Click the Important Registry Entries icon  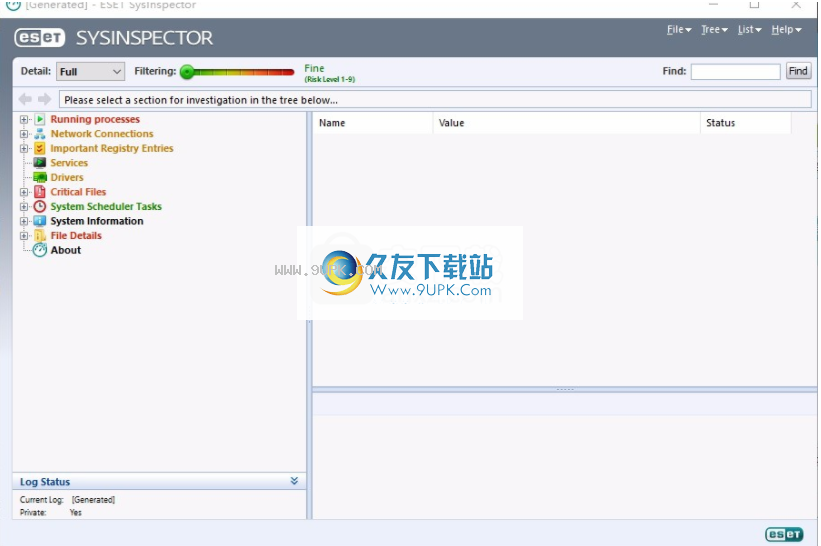click(x=40, y=149)
